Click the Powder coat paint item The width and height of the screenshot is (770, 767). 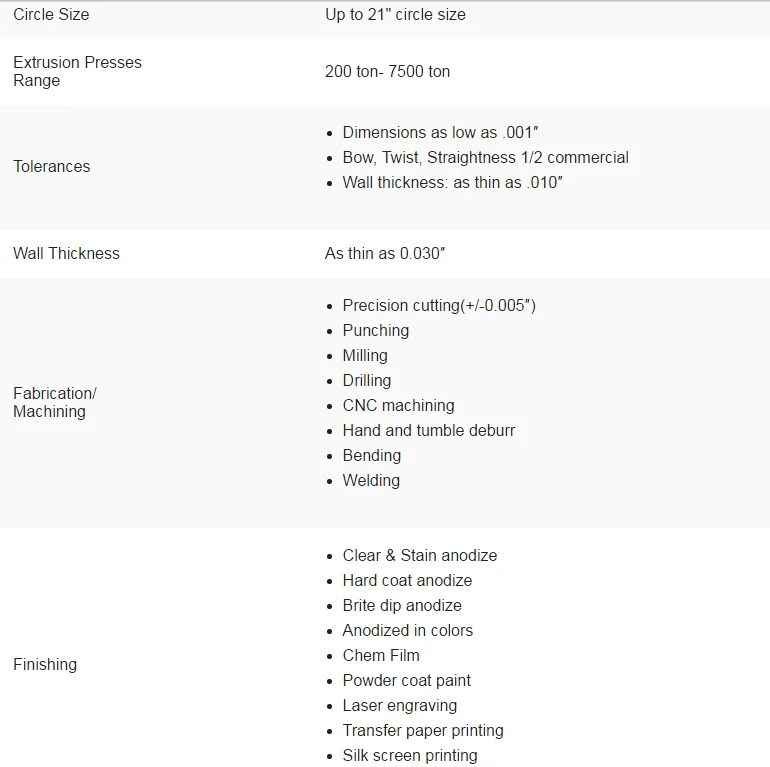pyautogui.click(x=406, y=680)
